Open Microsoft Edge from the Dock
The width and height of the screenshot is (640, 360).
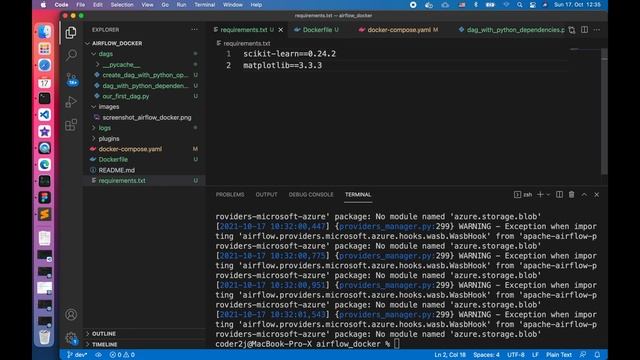[x=44, y=164]
